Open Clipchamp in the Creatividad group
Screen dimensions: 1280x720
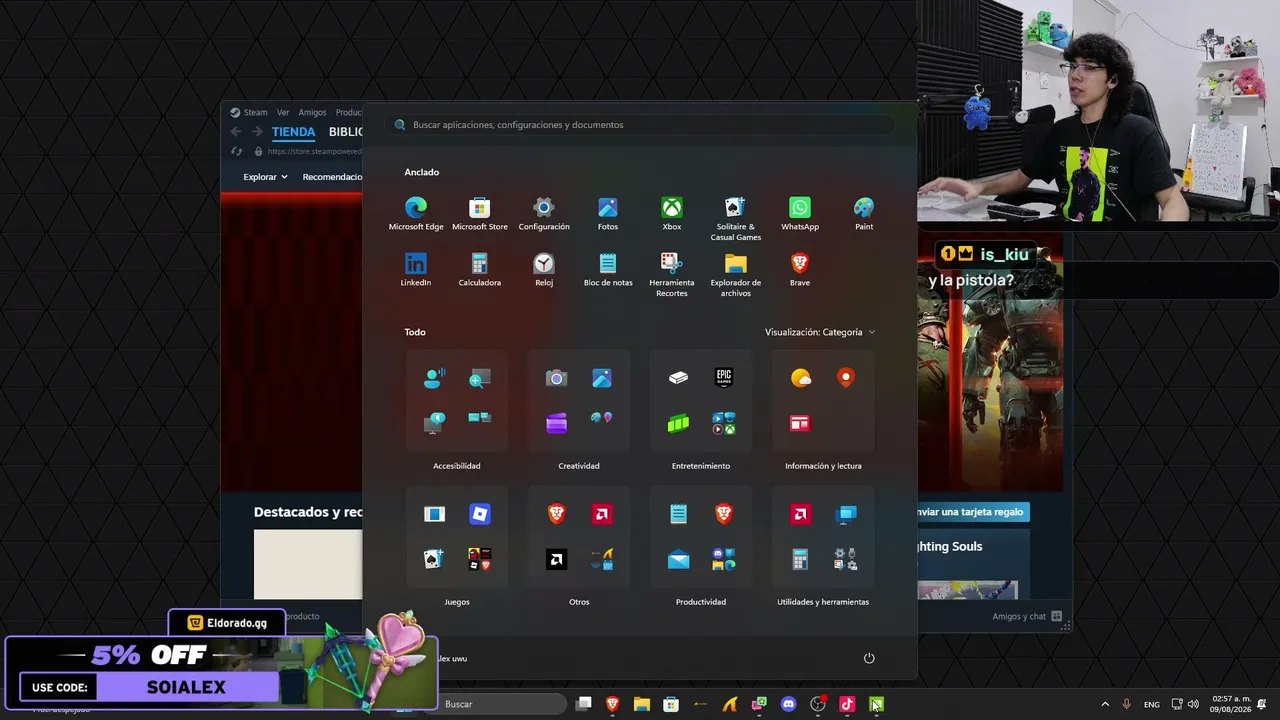(x=556, y=423)
